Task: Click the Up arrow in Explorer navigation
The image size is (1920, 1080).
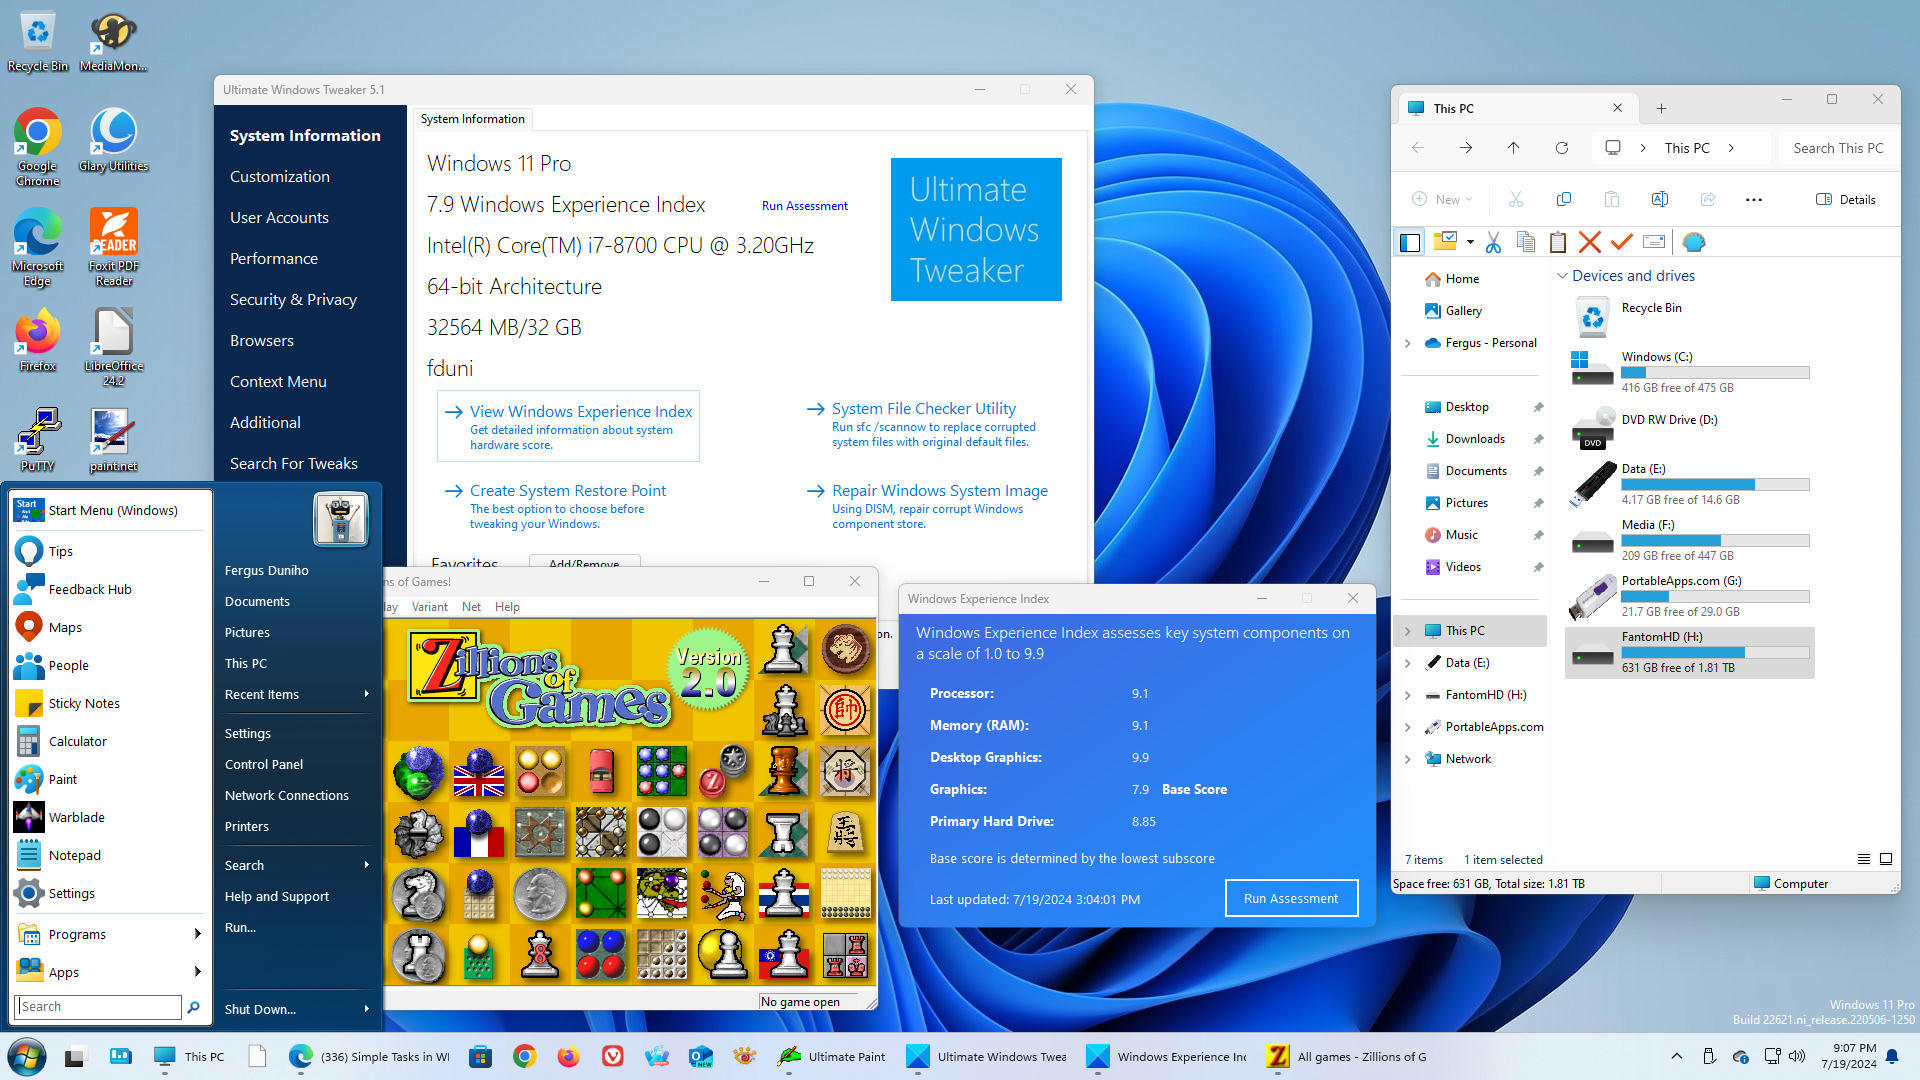Action: click(1513, 148)
